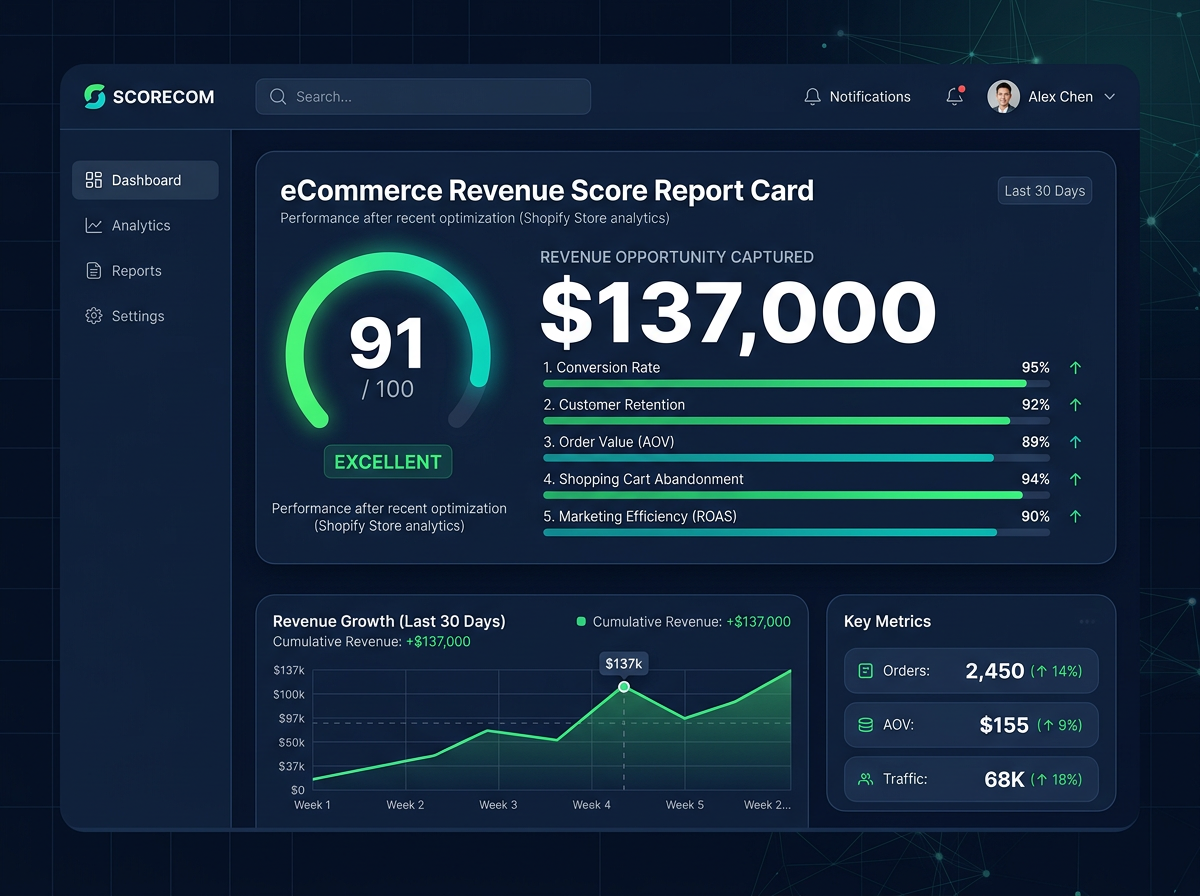This screenshot has height=896, width=1200.
Task: Focus the Search input field
Action: (423, 97)
